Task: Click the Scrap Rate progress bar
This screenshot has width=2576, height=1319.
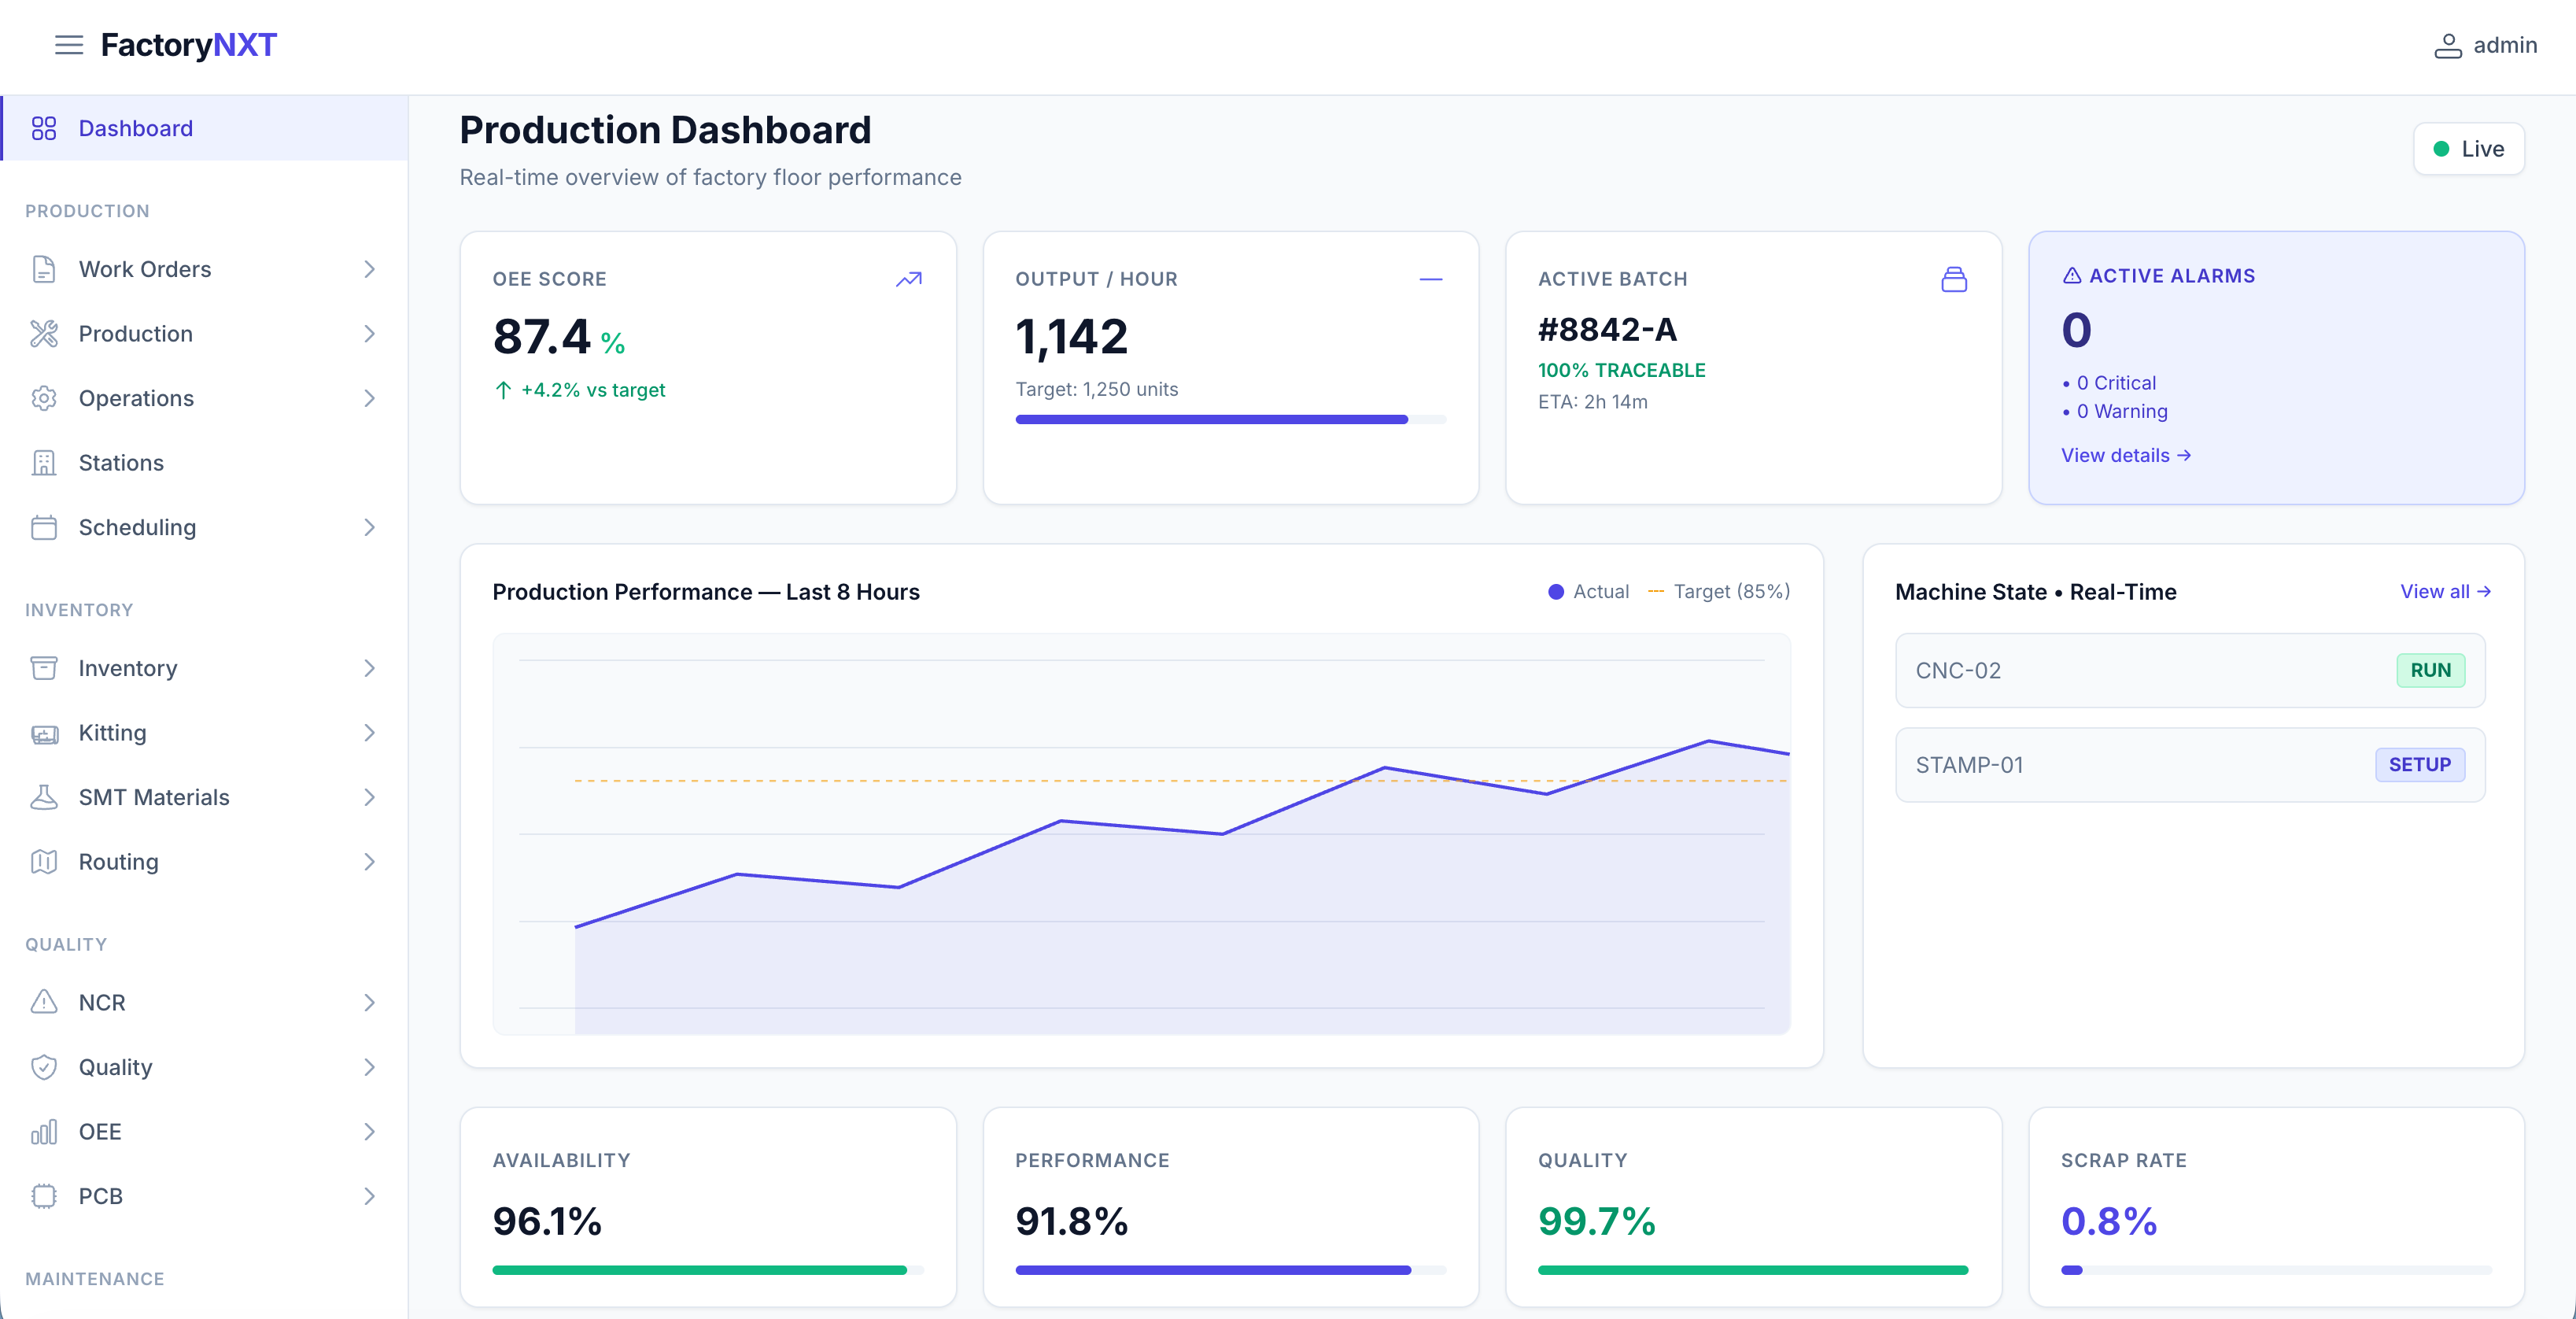Action: [2276, 1270]
